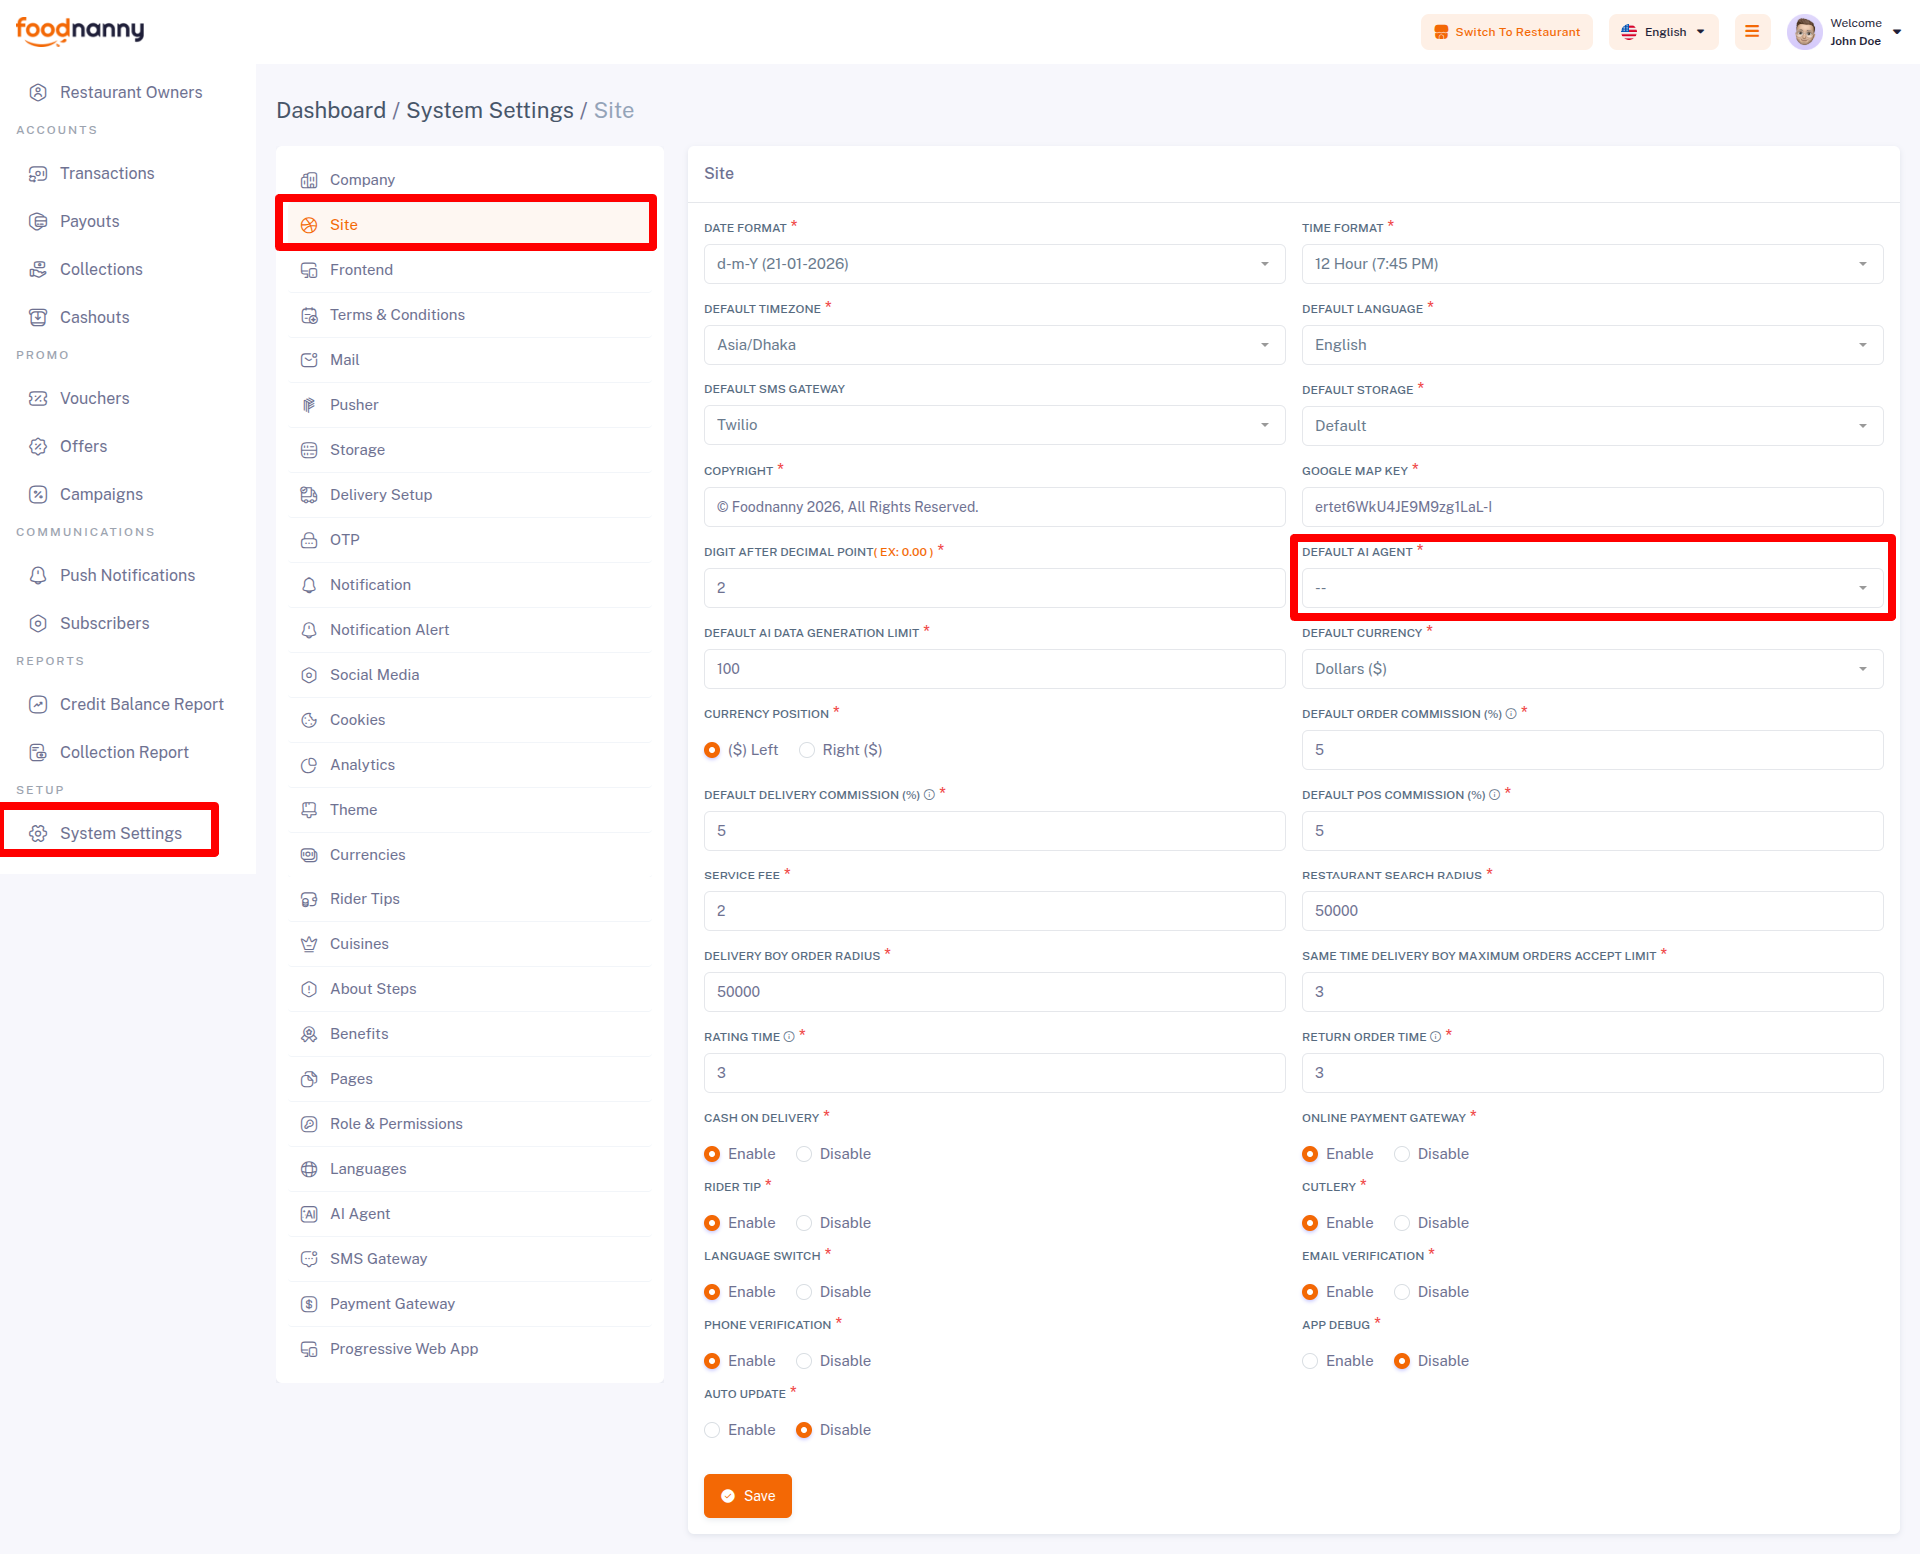Viewport: 1920px width, 1554px height.
Task: Click the Google Map Key input field
Action: click(x=1592, y=507)
